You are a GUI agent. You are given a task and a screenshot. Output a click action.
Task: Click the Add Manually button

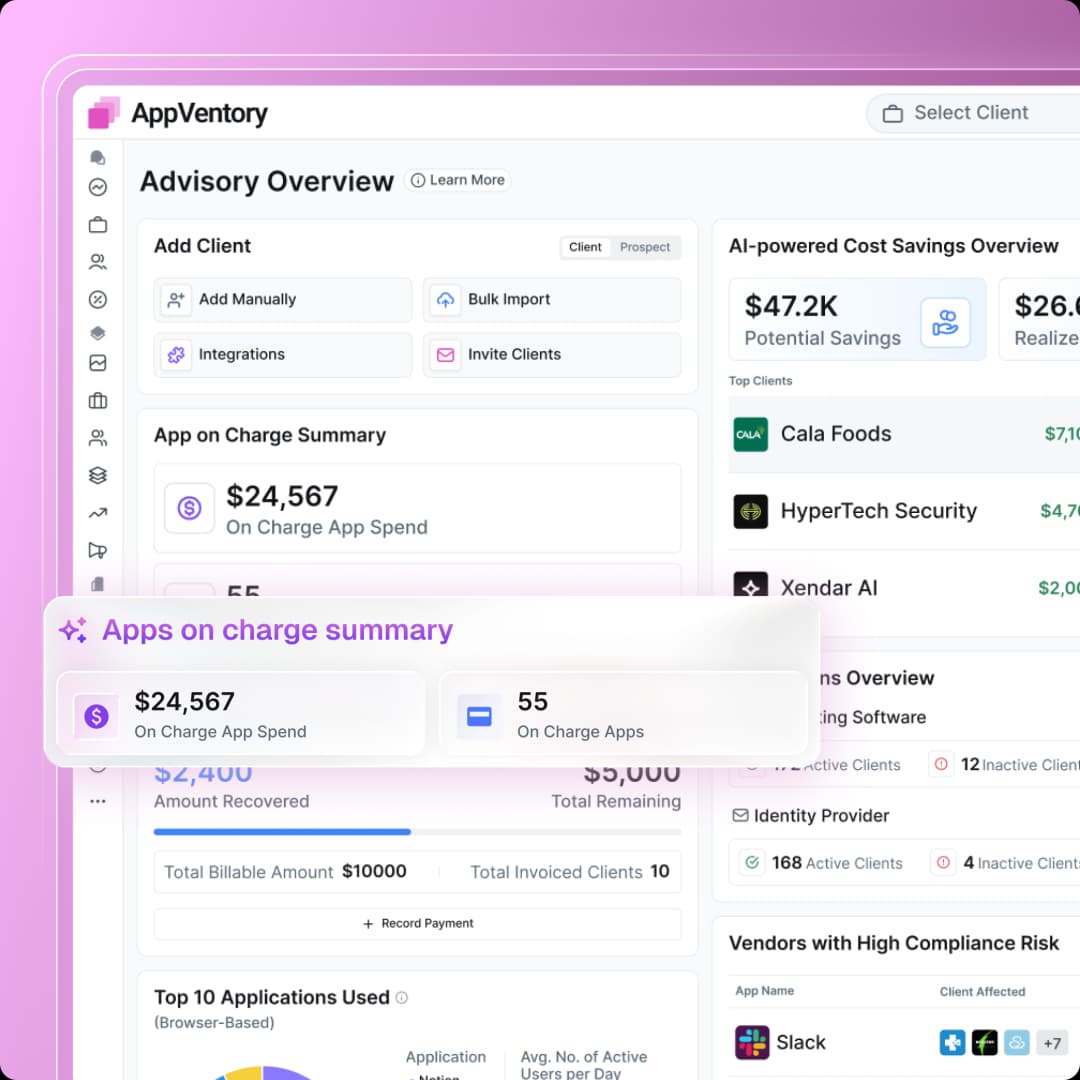click(x=282, y=300)
